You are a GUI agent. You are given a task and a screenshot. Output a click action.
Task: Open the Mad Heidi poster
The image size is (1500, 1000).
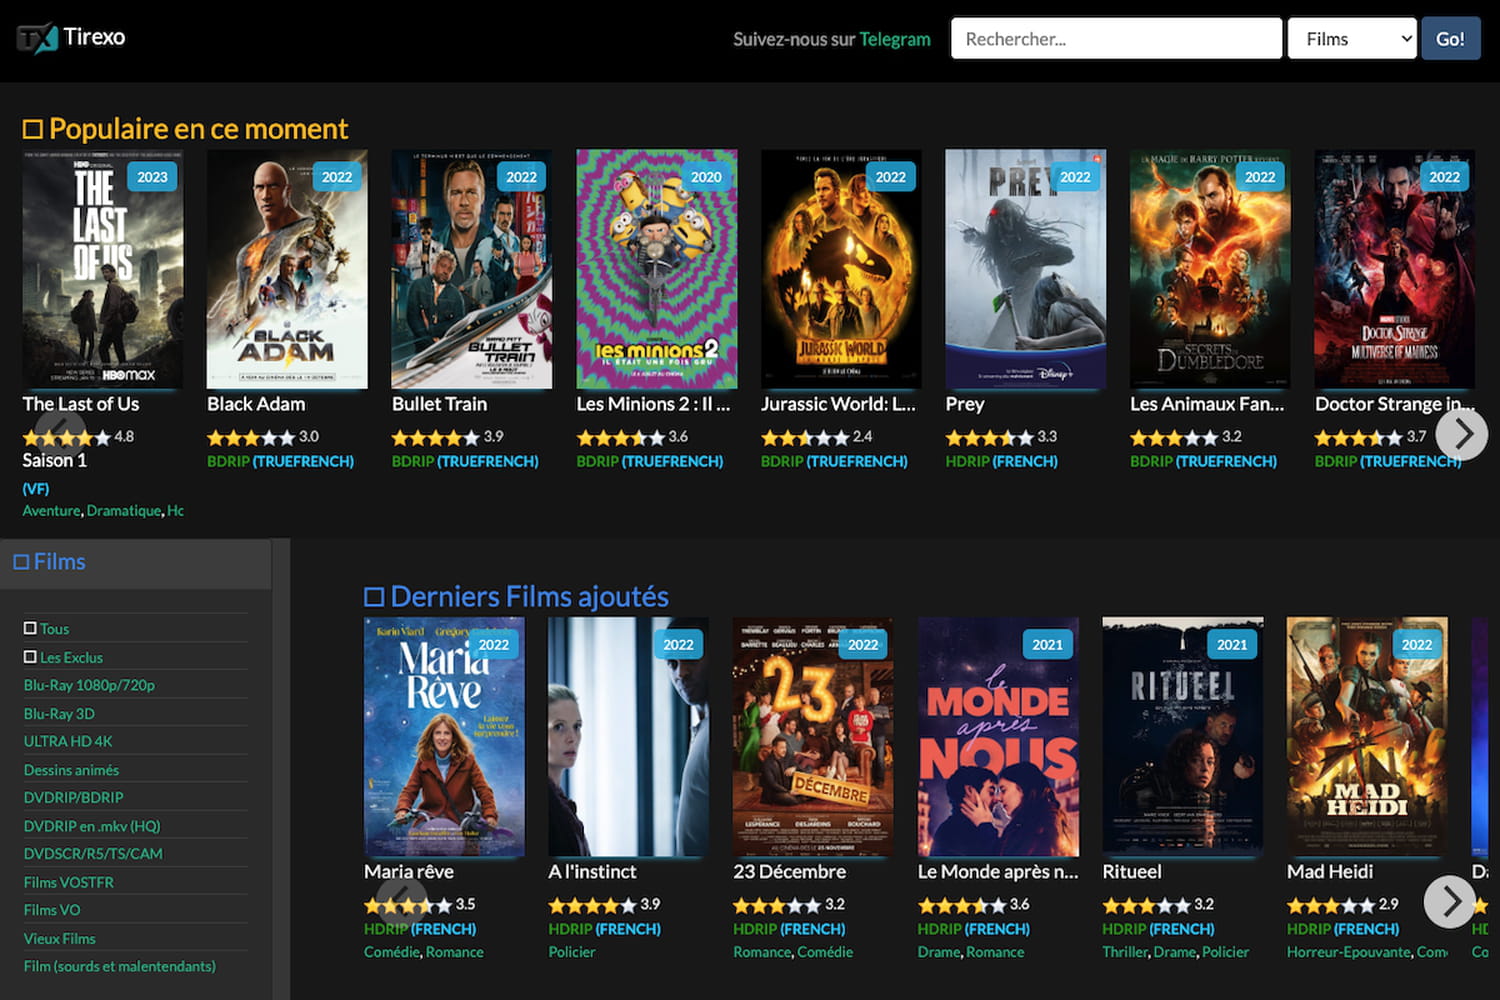click(x=1367, y=737)
